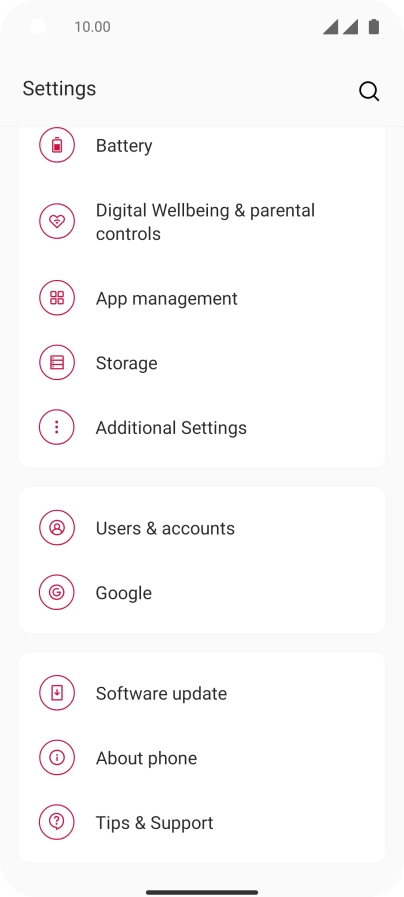The image size is (404, 897).
Task: Tap the Users & accounts person icon
Action: pos(57,527)
